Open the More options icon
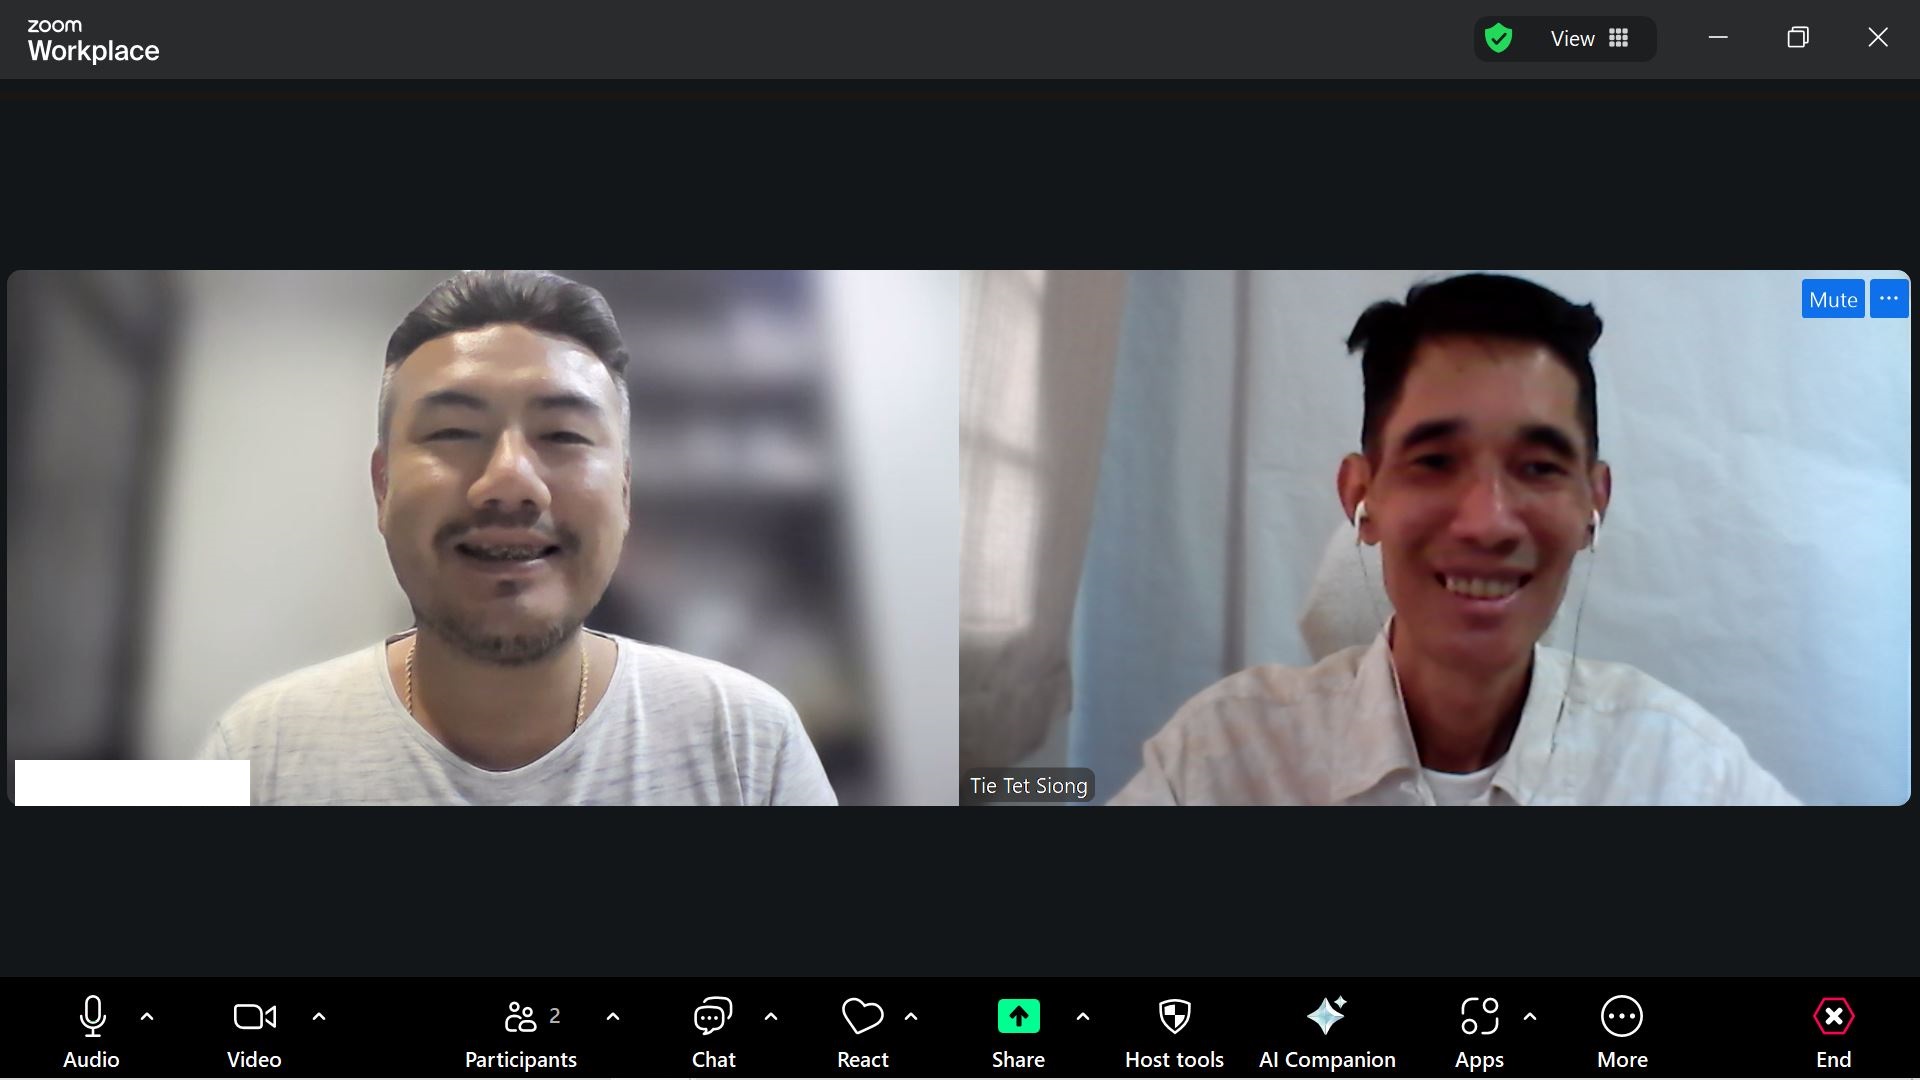 (x=1621, y=1017)
